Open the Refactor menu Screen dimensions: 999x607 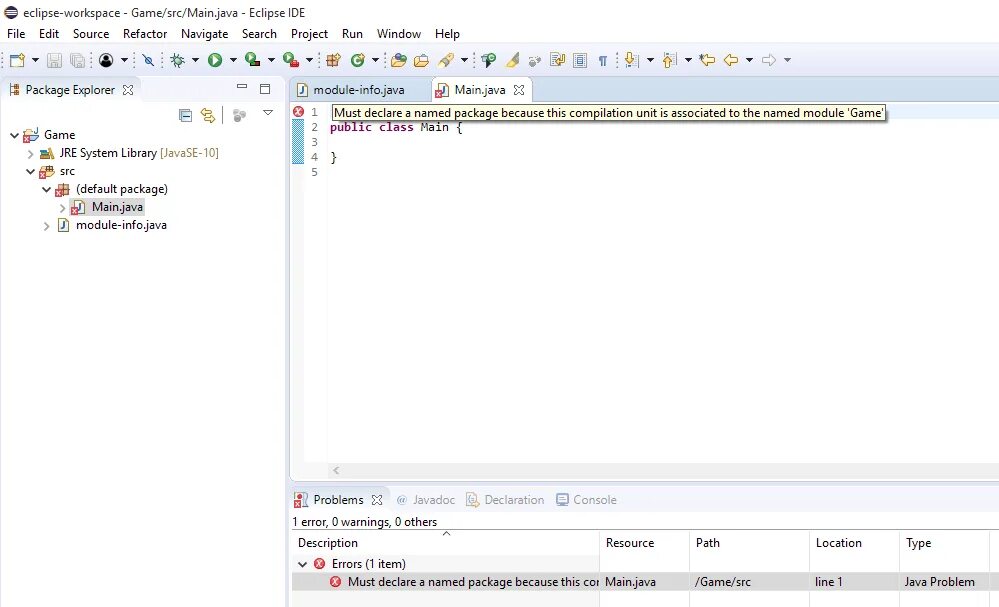coord(145,34)
